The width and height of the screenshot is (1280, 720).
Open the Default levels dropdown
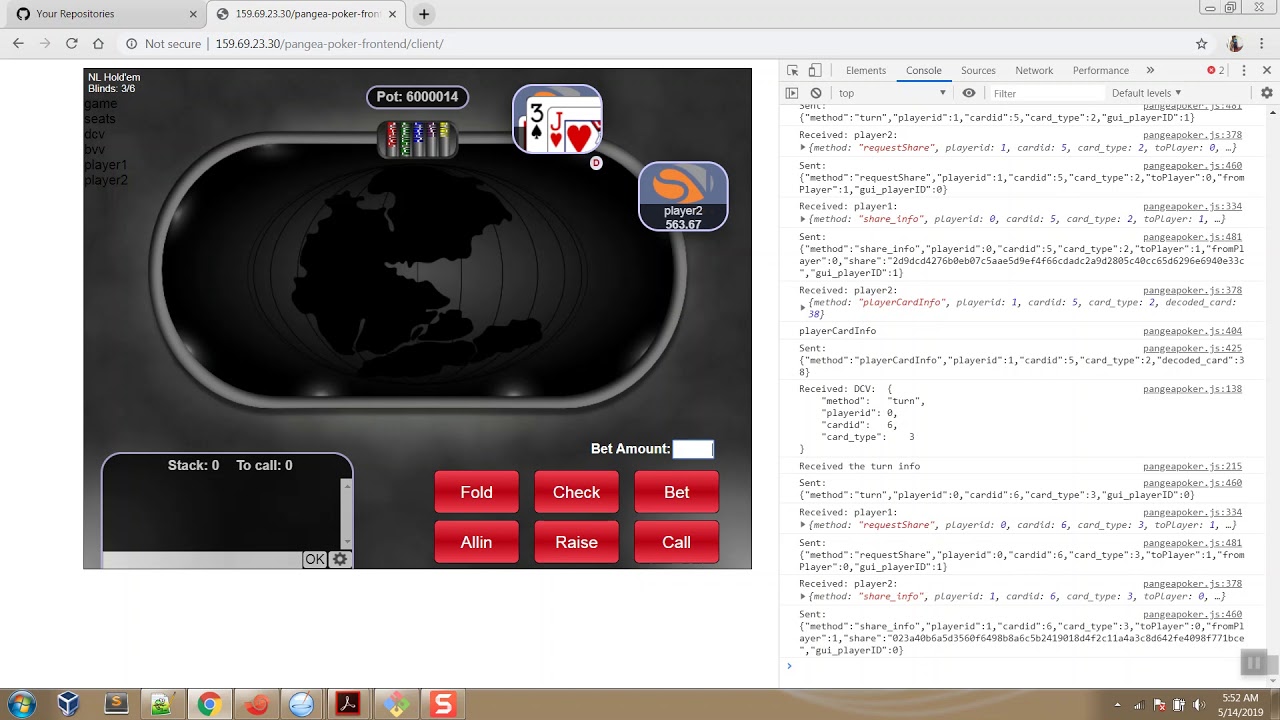1146,93
